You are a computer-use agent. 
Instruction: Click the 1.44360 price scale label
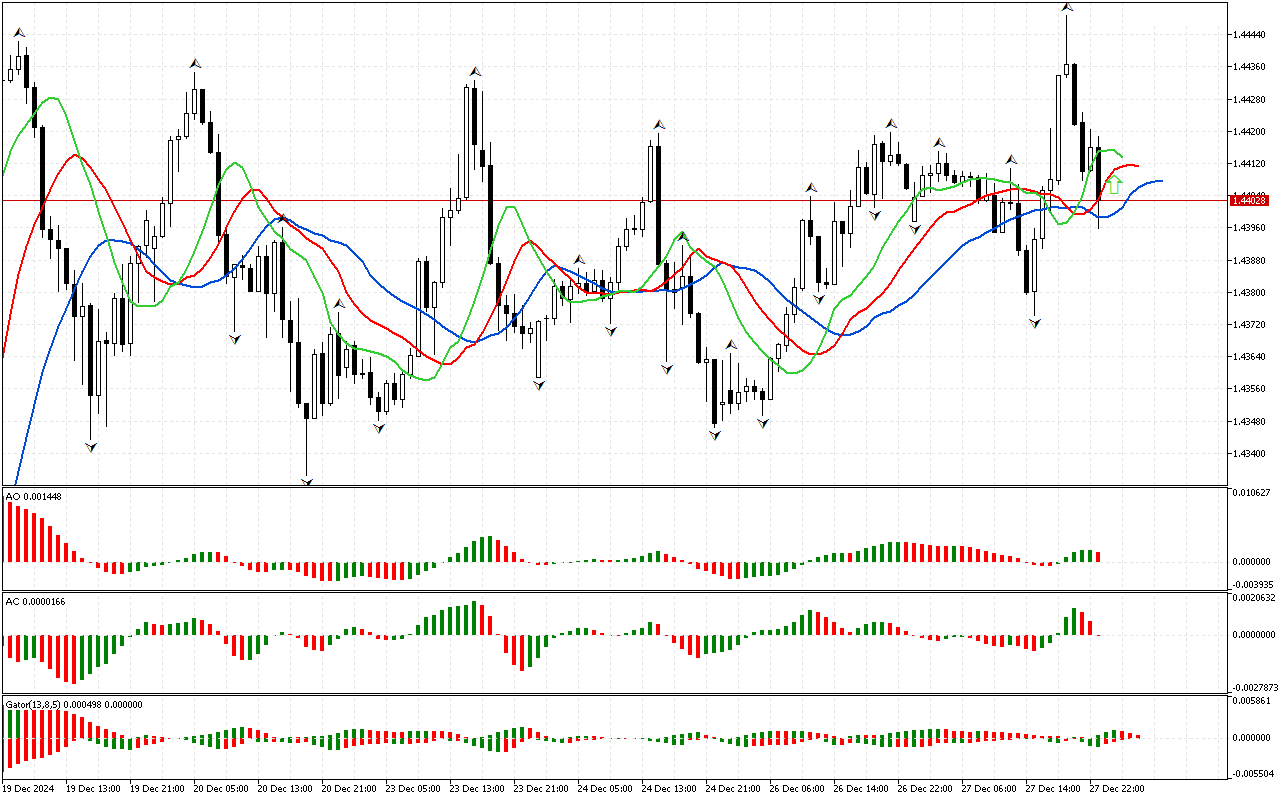1250,67
